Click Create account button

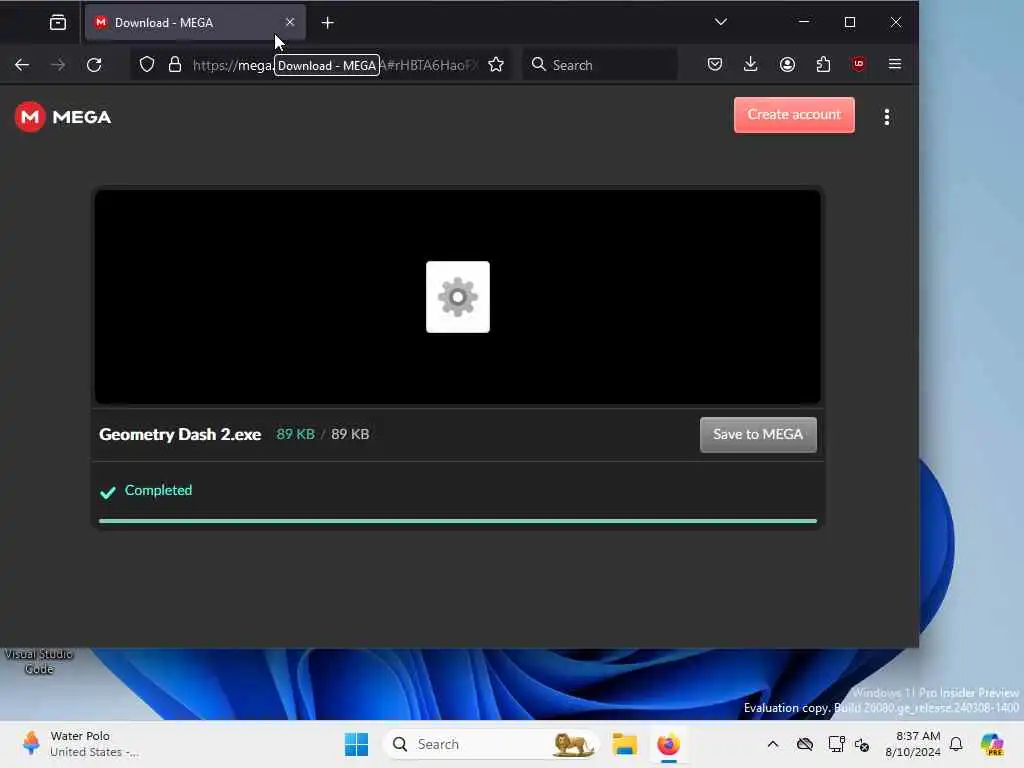tap(794, 115)
